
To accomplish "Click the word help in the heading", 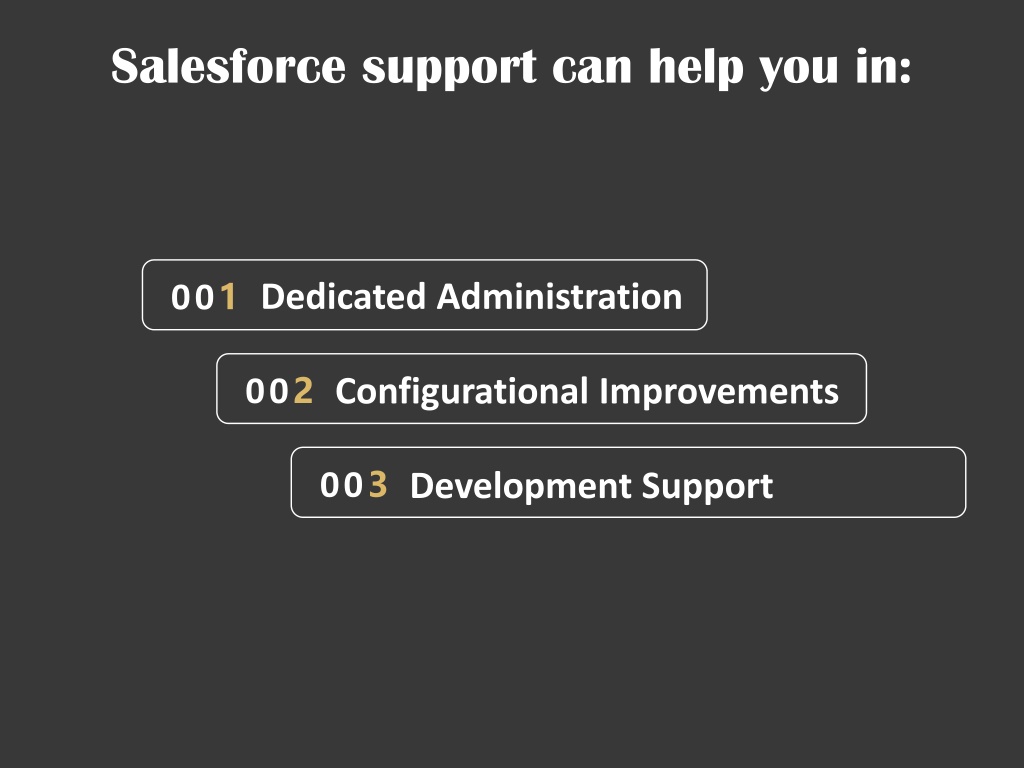I will [696, 69].
